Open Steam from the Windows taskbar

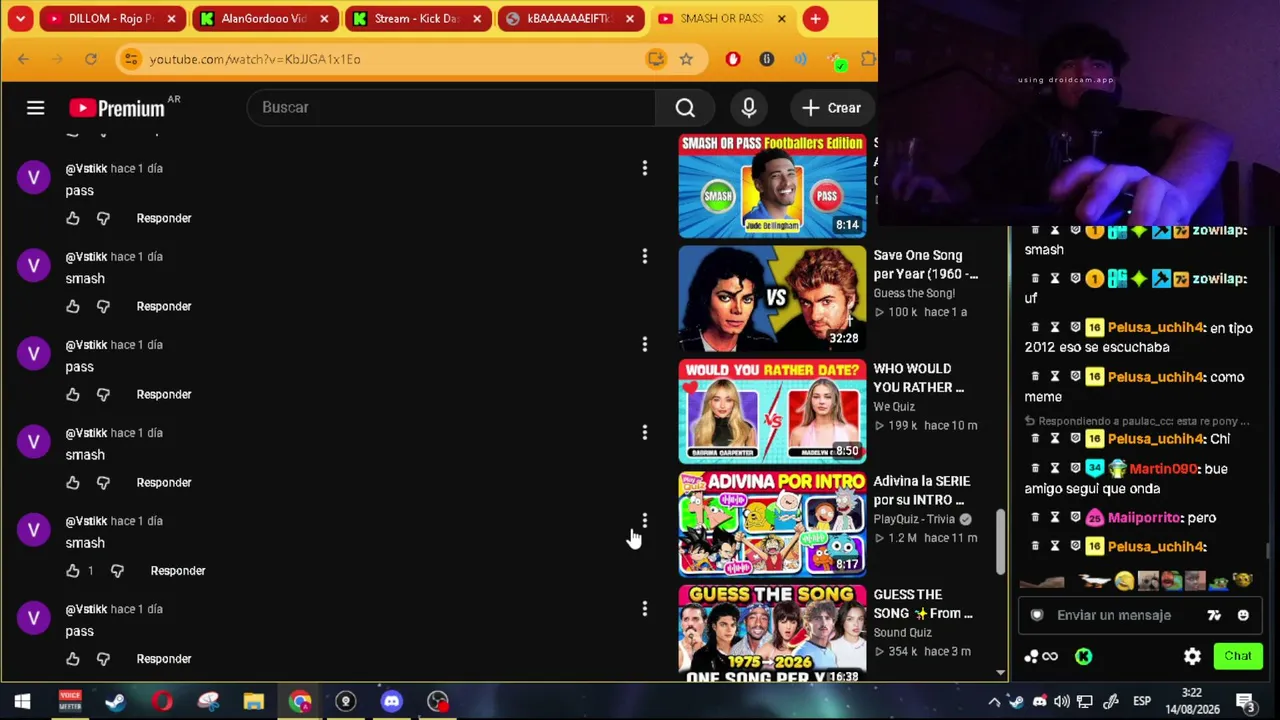point(115,701)
